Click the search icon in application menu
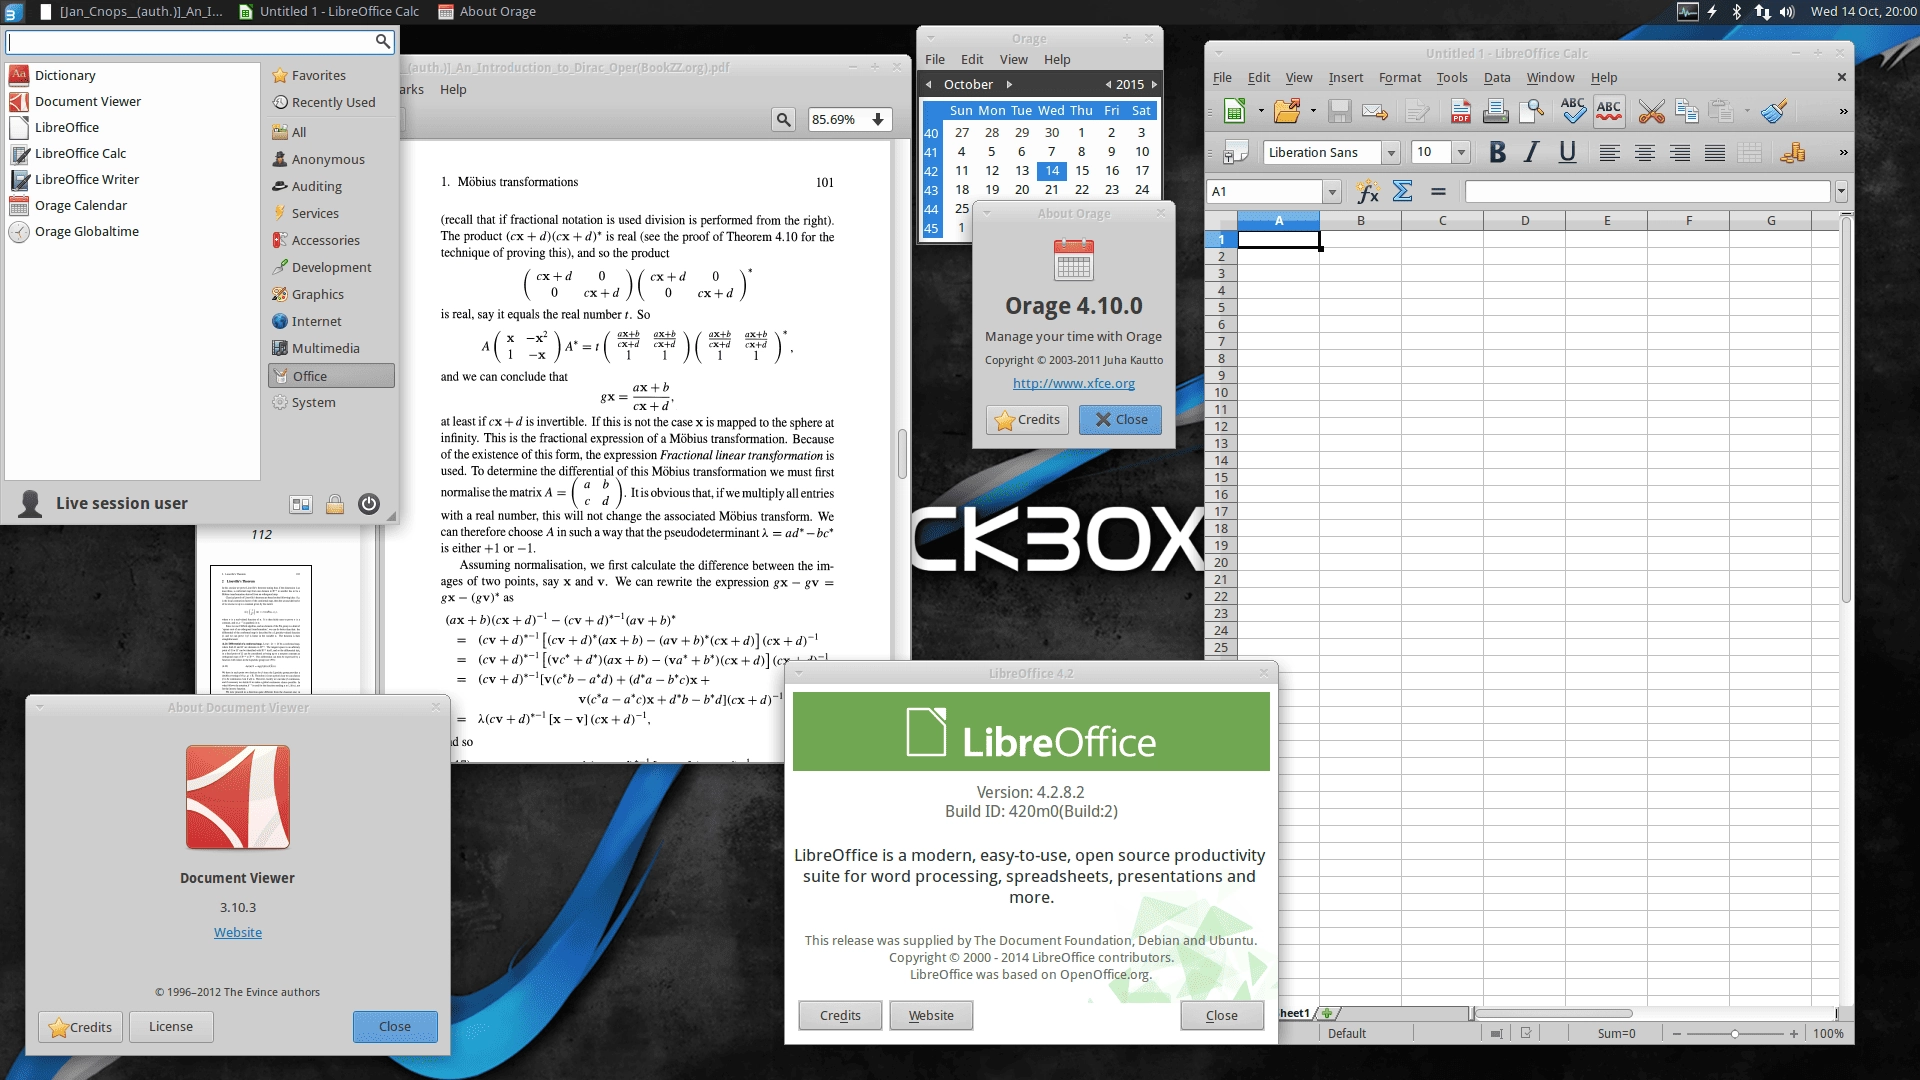Image resolution: width=1920 pixels, height=1080 pixels. click(x=382, y=41)
